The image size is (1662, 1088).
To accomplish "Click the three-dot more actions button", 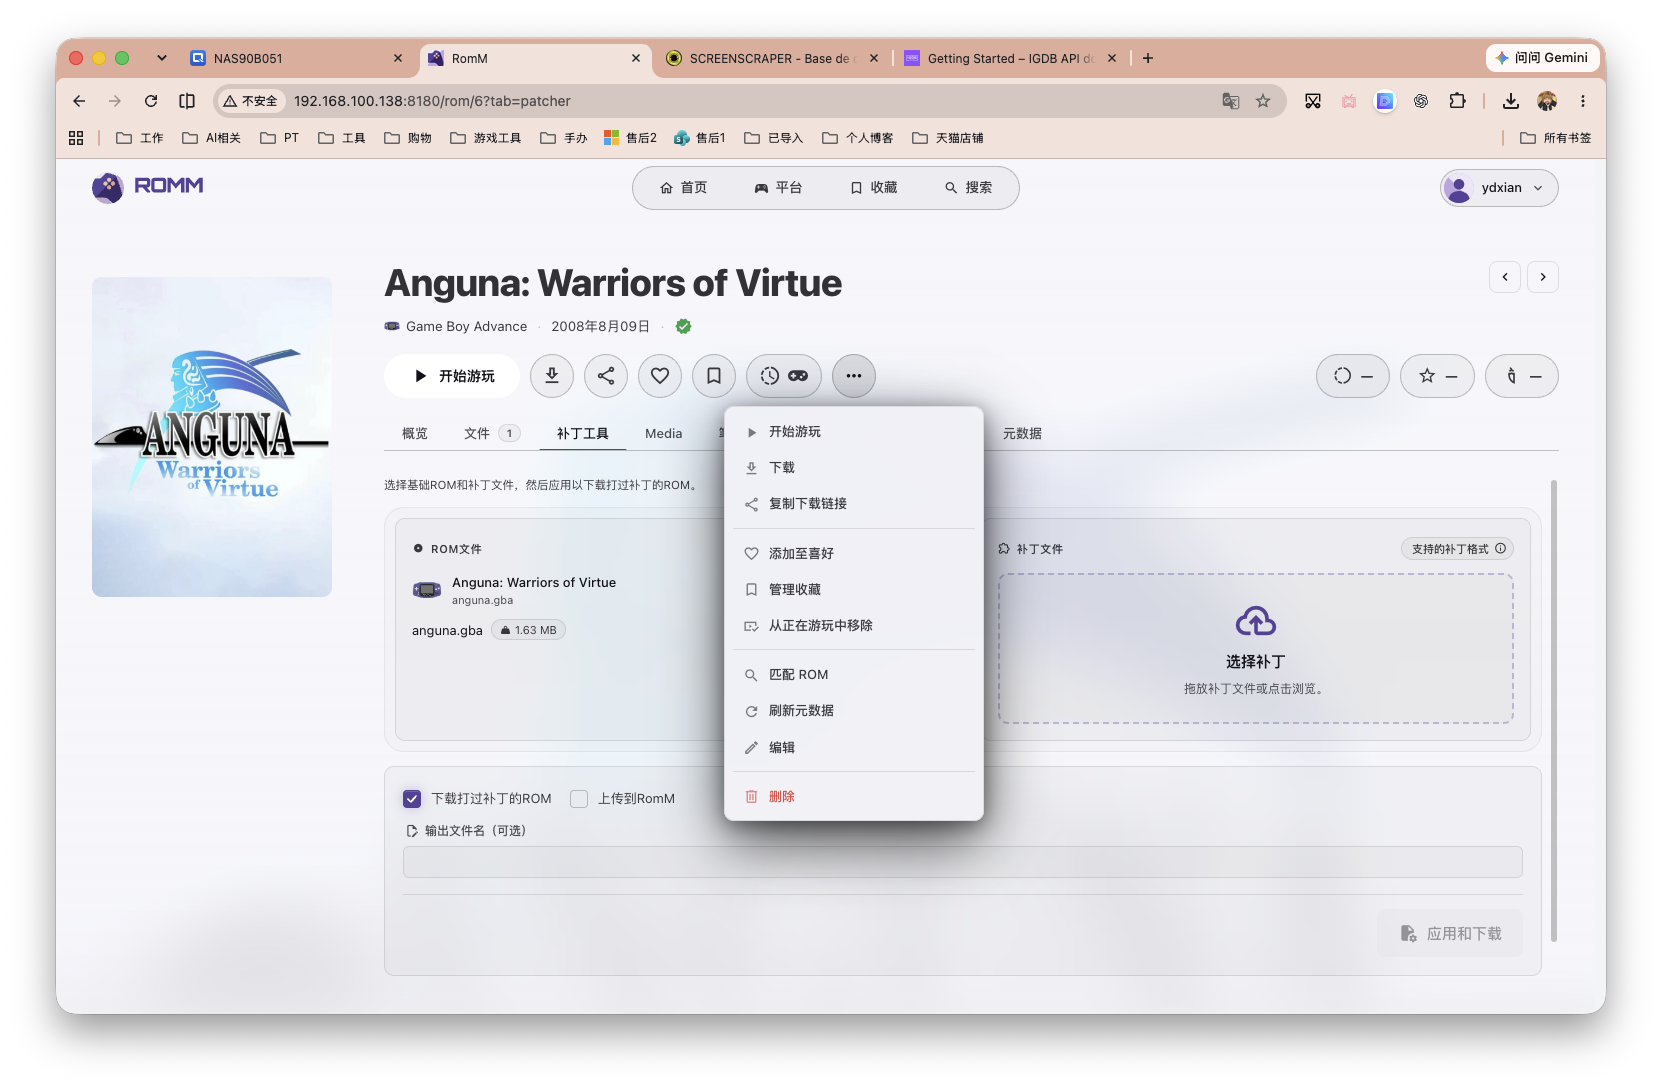I will [x=854, y=376].
